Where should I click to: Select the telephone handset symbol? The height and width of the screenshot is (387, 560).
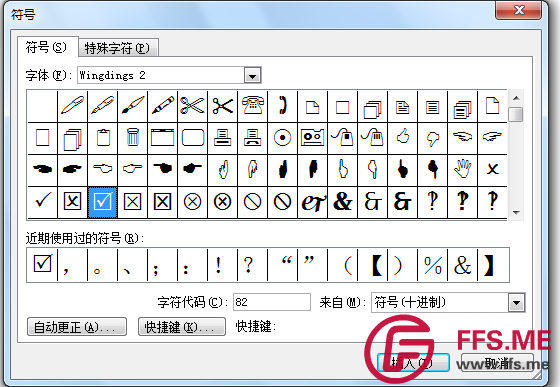click(282, 106)
